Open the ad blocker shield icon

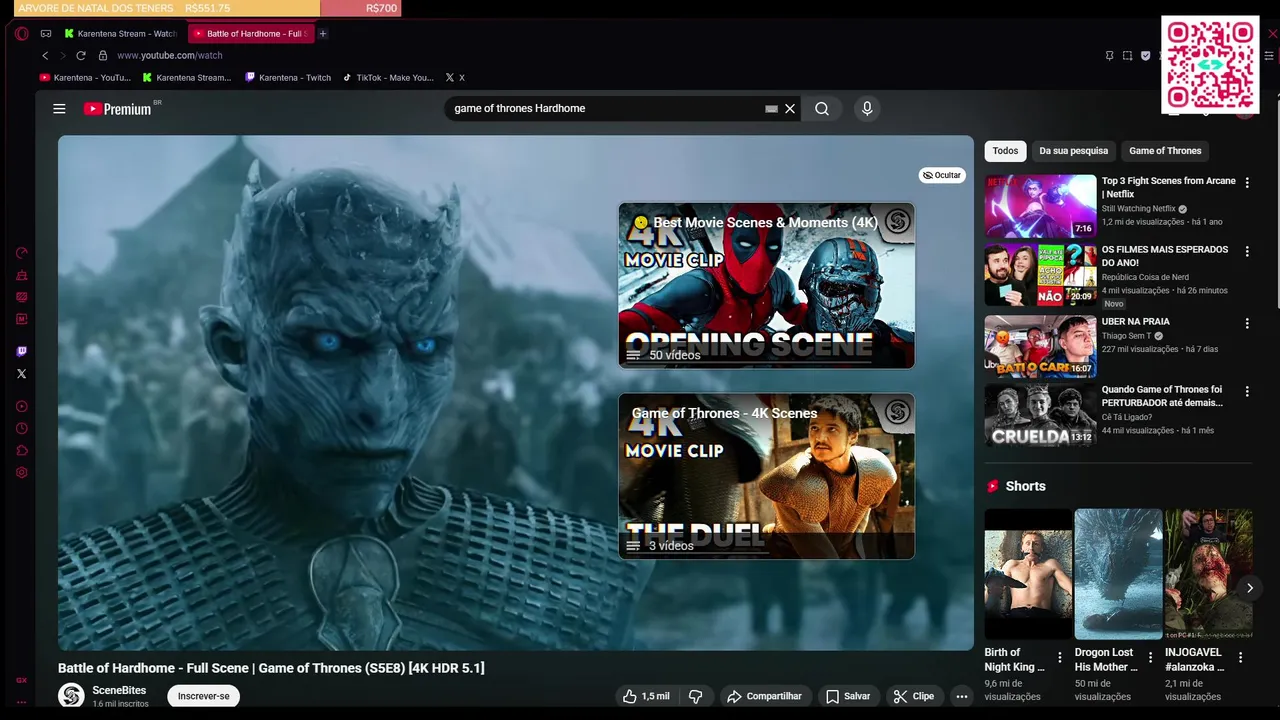(1145, 55)
